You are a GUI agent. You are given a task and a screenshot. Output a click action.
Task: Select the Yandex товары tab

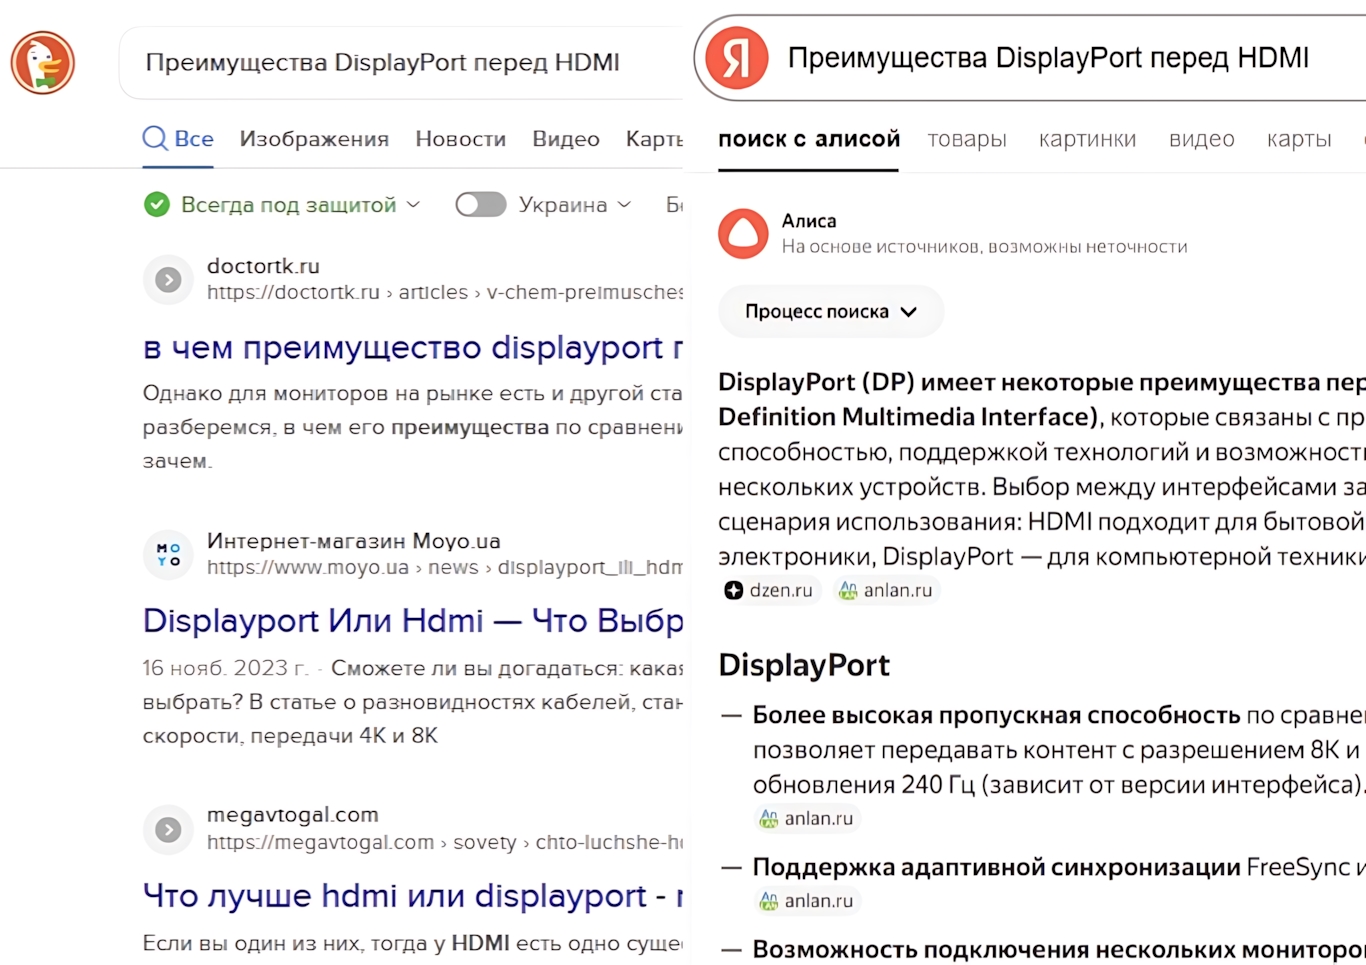966,139
